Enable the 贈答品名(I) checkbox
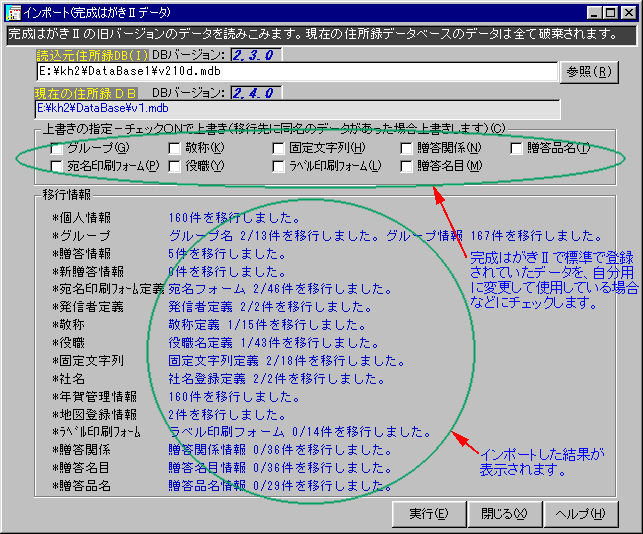The width and height of the screenshot is (643, 534). tap(517, 149)
